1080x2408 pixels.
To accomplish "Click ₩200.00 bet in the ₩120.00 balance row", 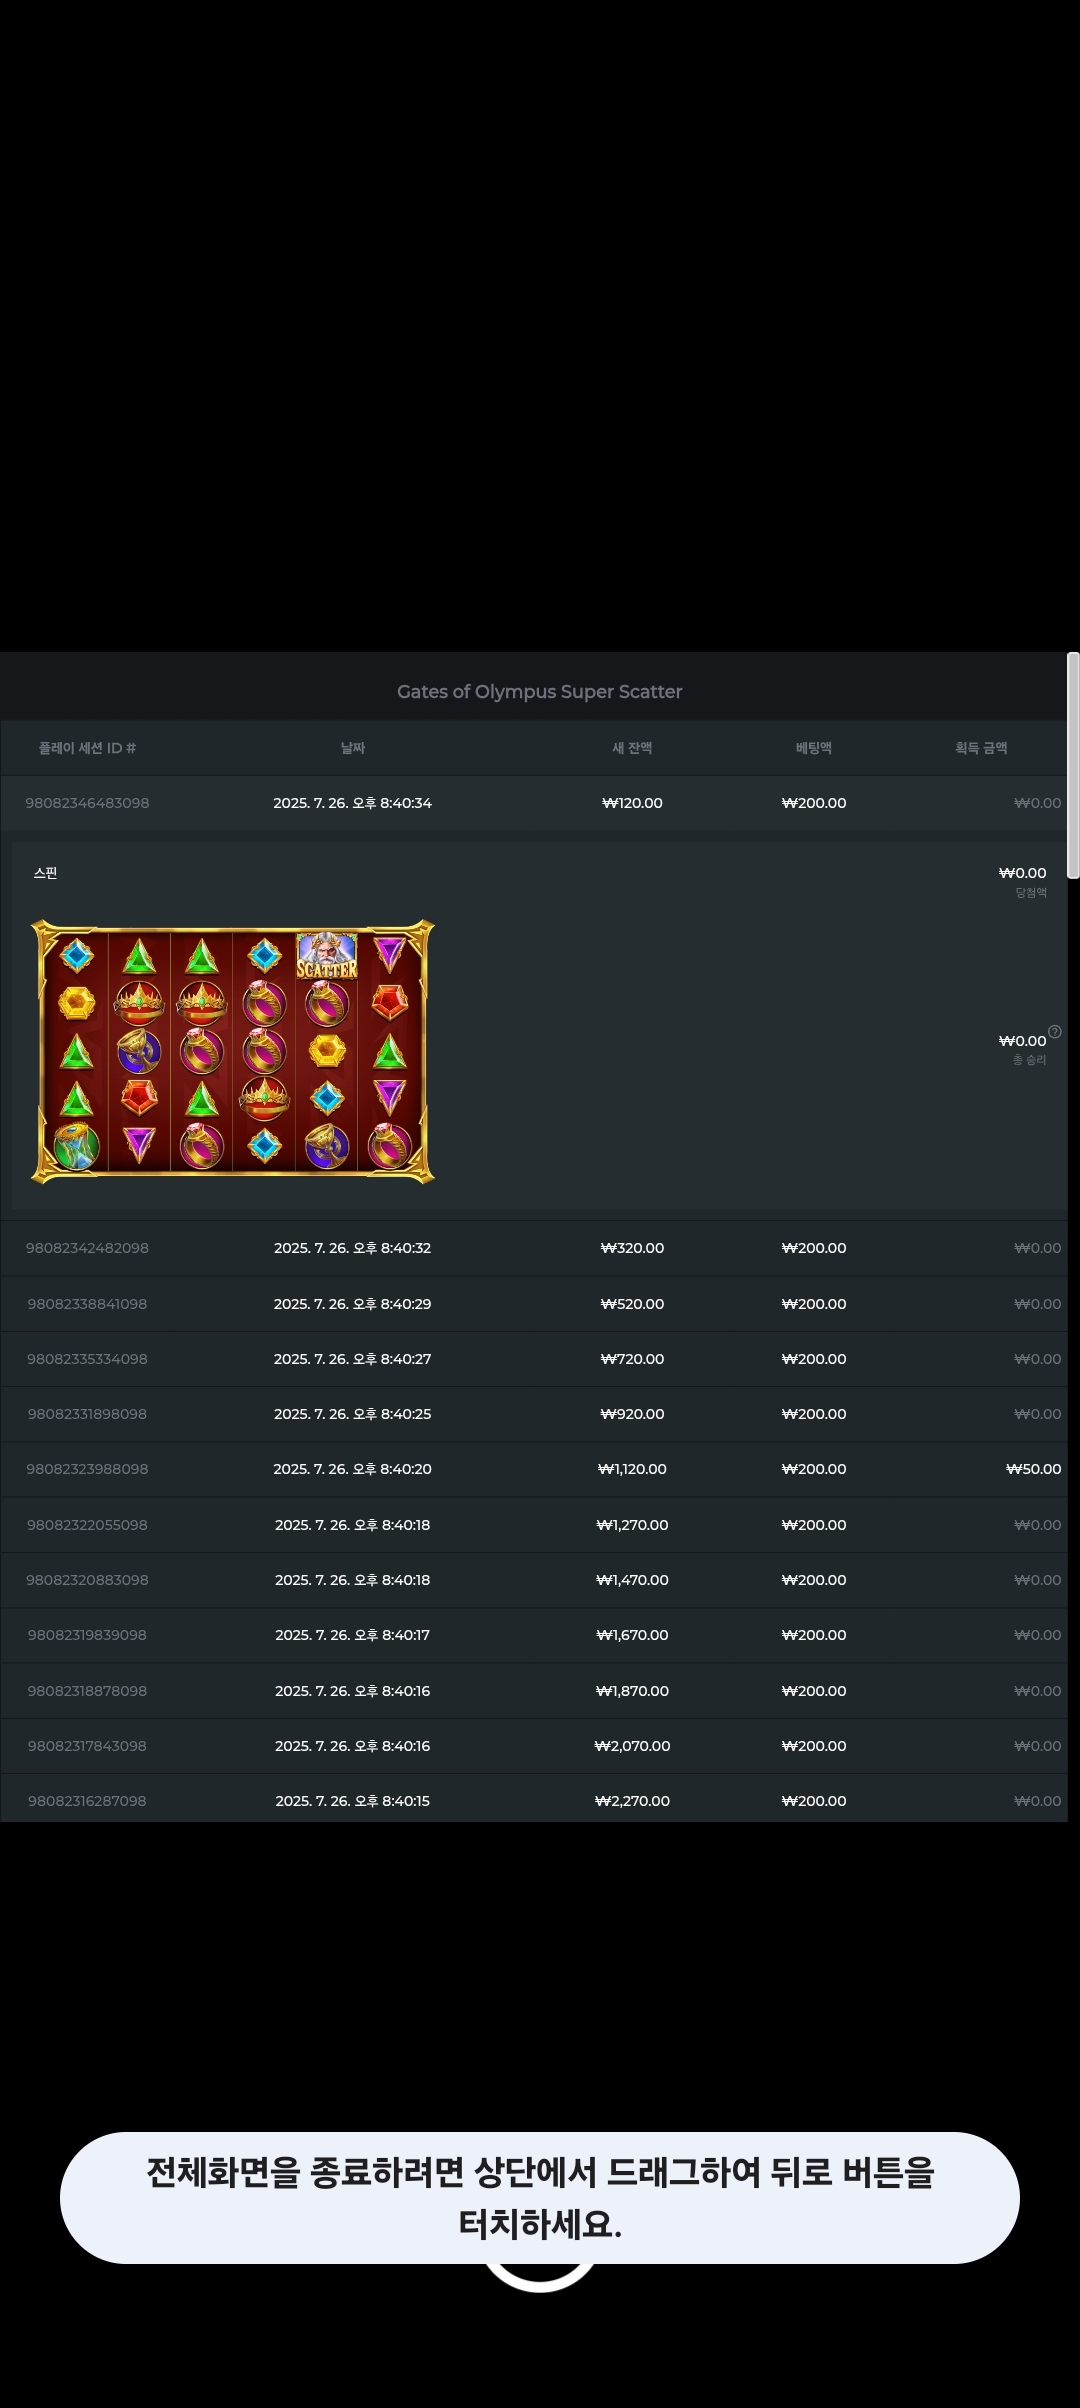I will pyautogui.click(x=814, y=803).
